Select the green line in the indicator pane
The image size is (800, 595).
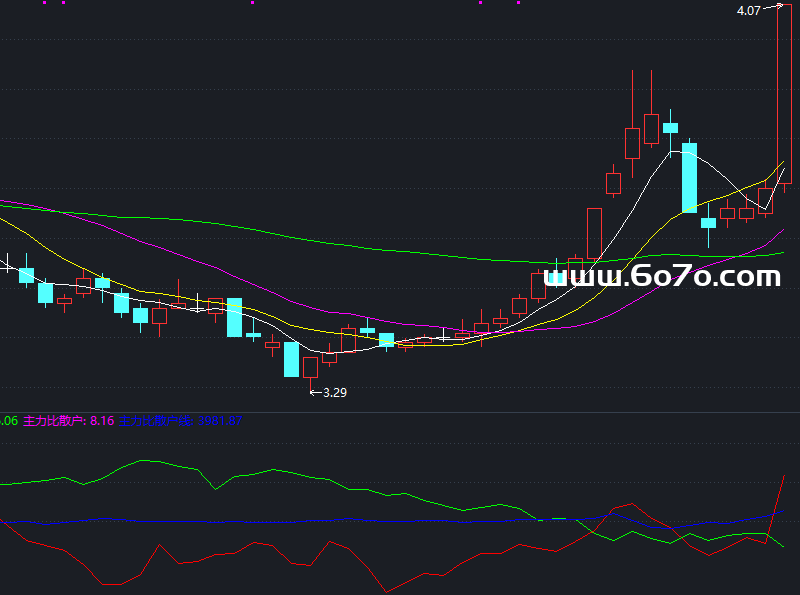150,461
